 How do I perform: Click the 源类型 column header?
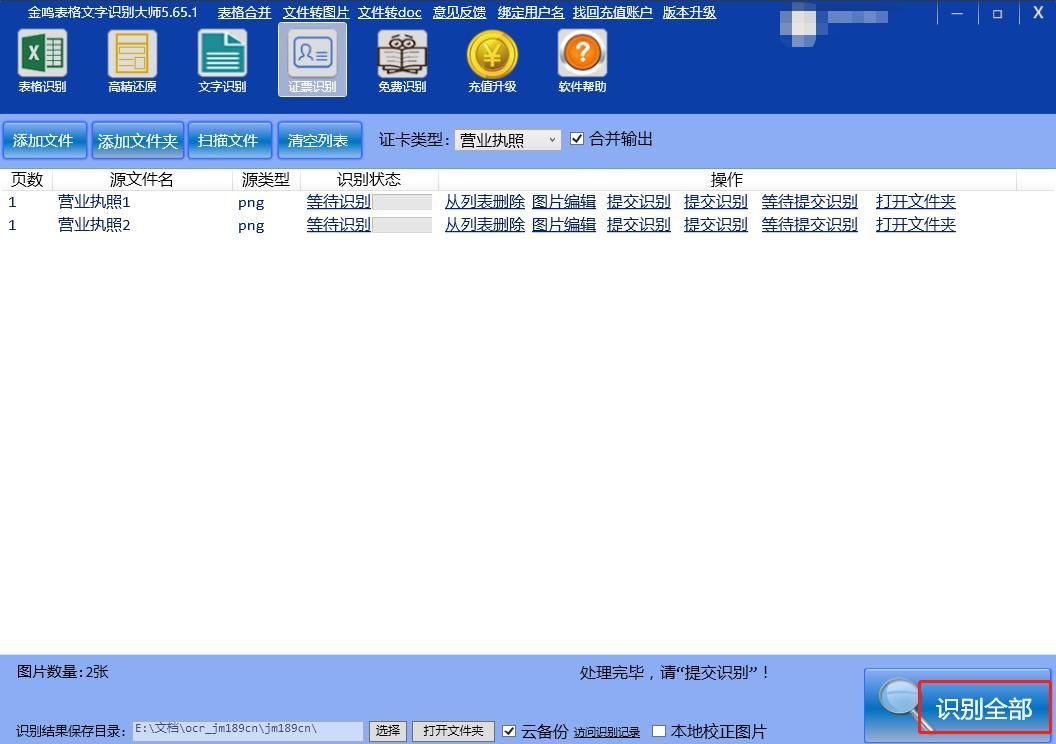pos(266,180)
